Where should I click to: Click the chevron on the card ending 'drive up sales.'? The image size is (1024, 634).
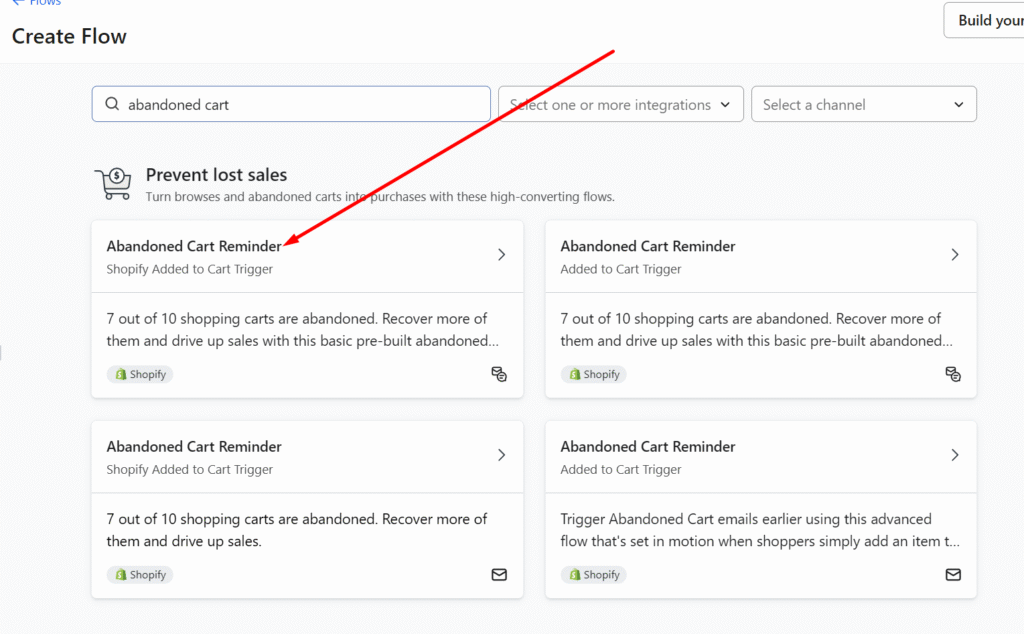click(x=501, y=455)
